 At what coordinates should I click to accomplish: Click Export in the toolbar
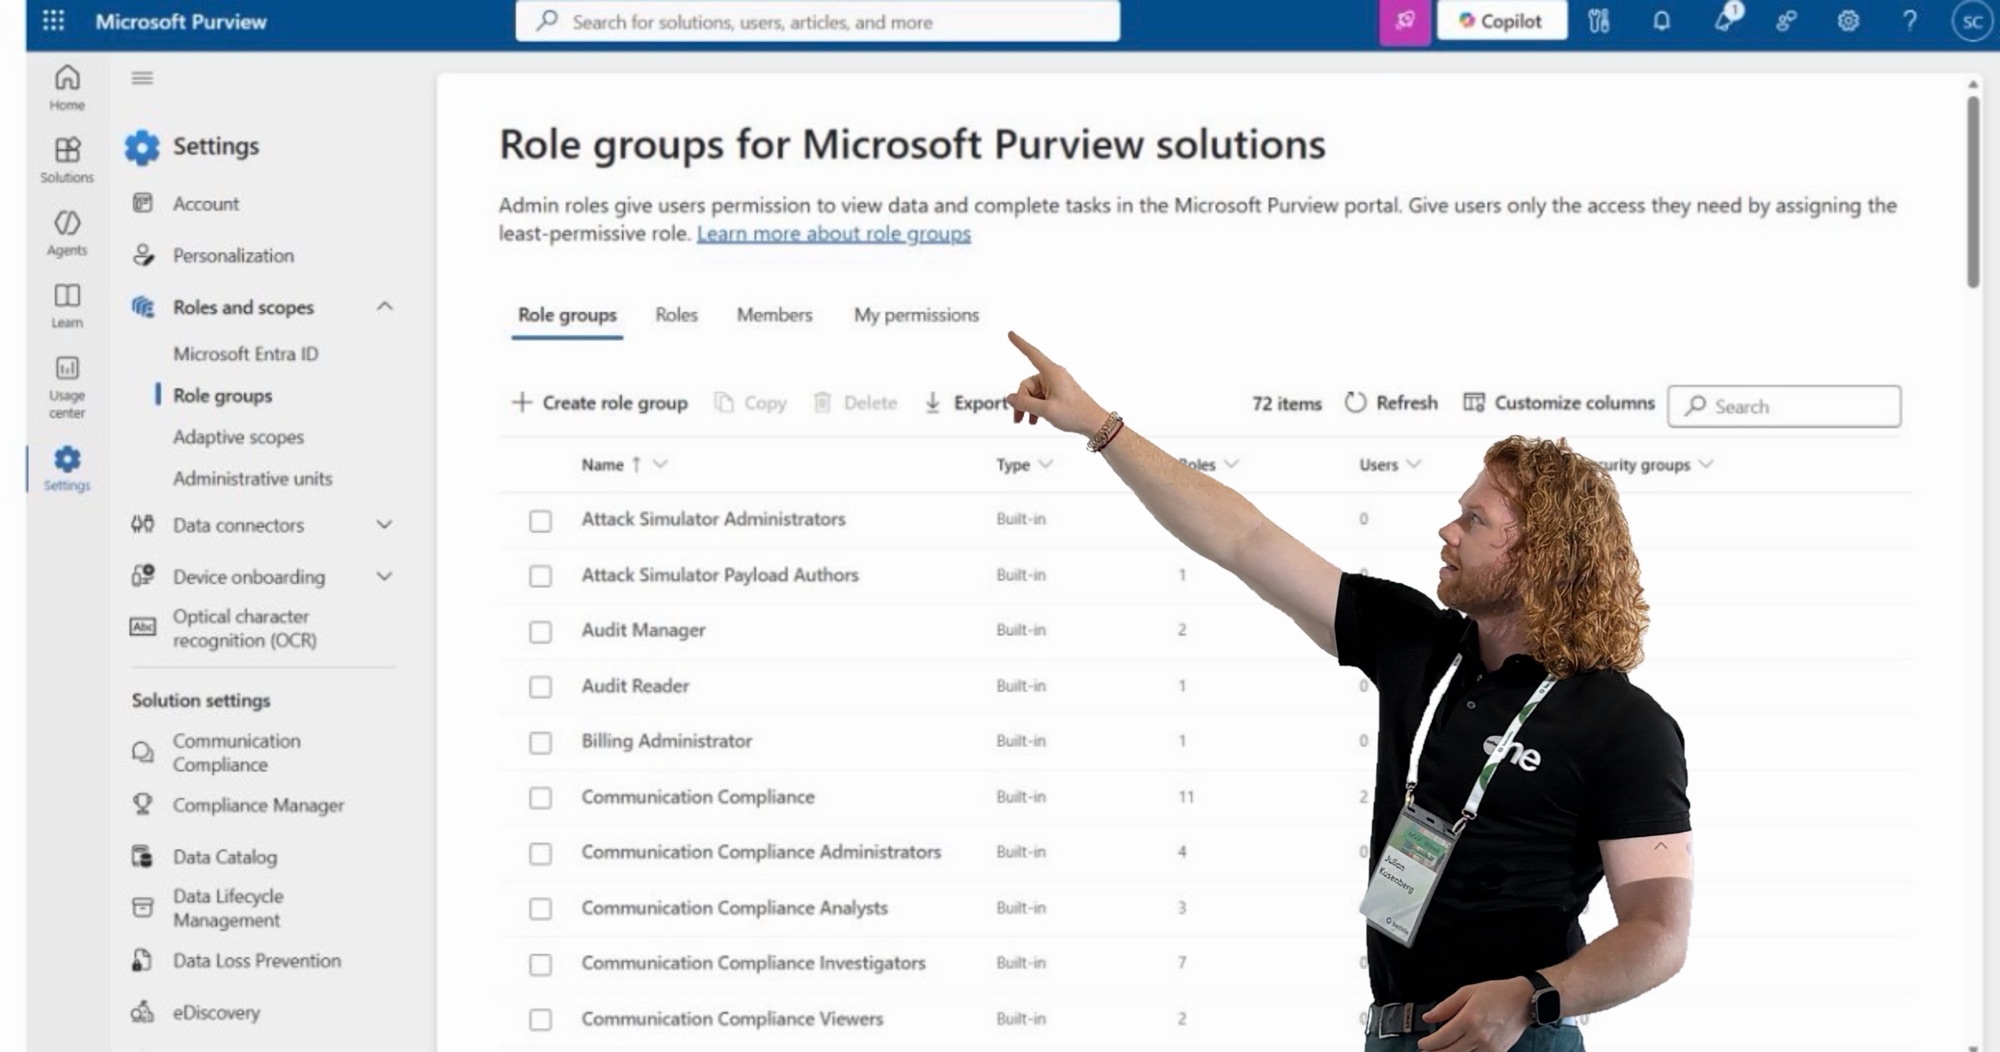click(967, 403)
